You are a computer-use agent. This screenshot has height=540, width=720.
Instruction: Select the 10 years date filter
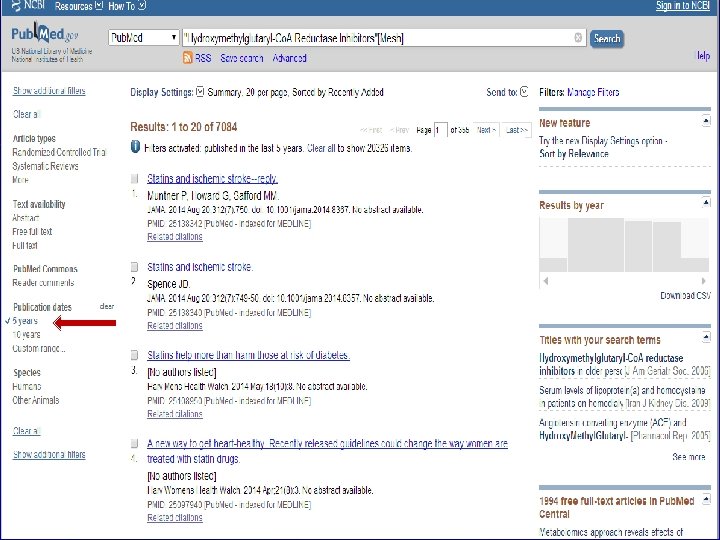[x=26, y=334]
